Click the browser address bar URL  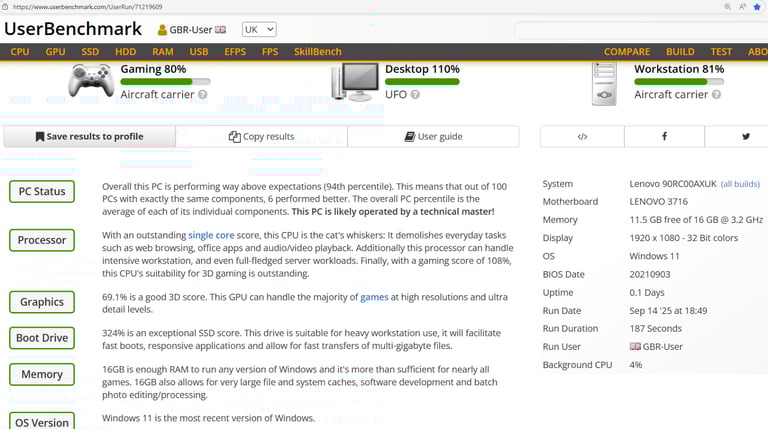[88, 7]
